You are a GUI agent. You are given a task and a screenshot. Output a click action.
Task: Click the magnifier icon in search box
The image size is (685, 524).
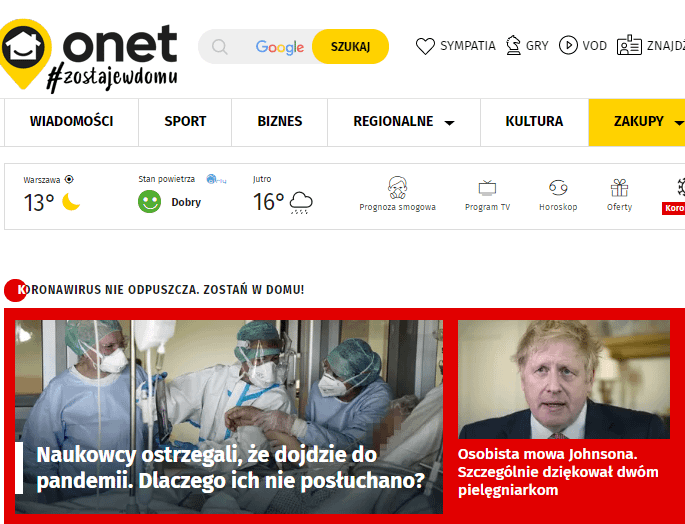220,47
